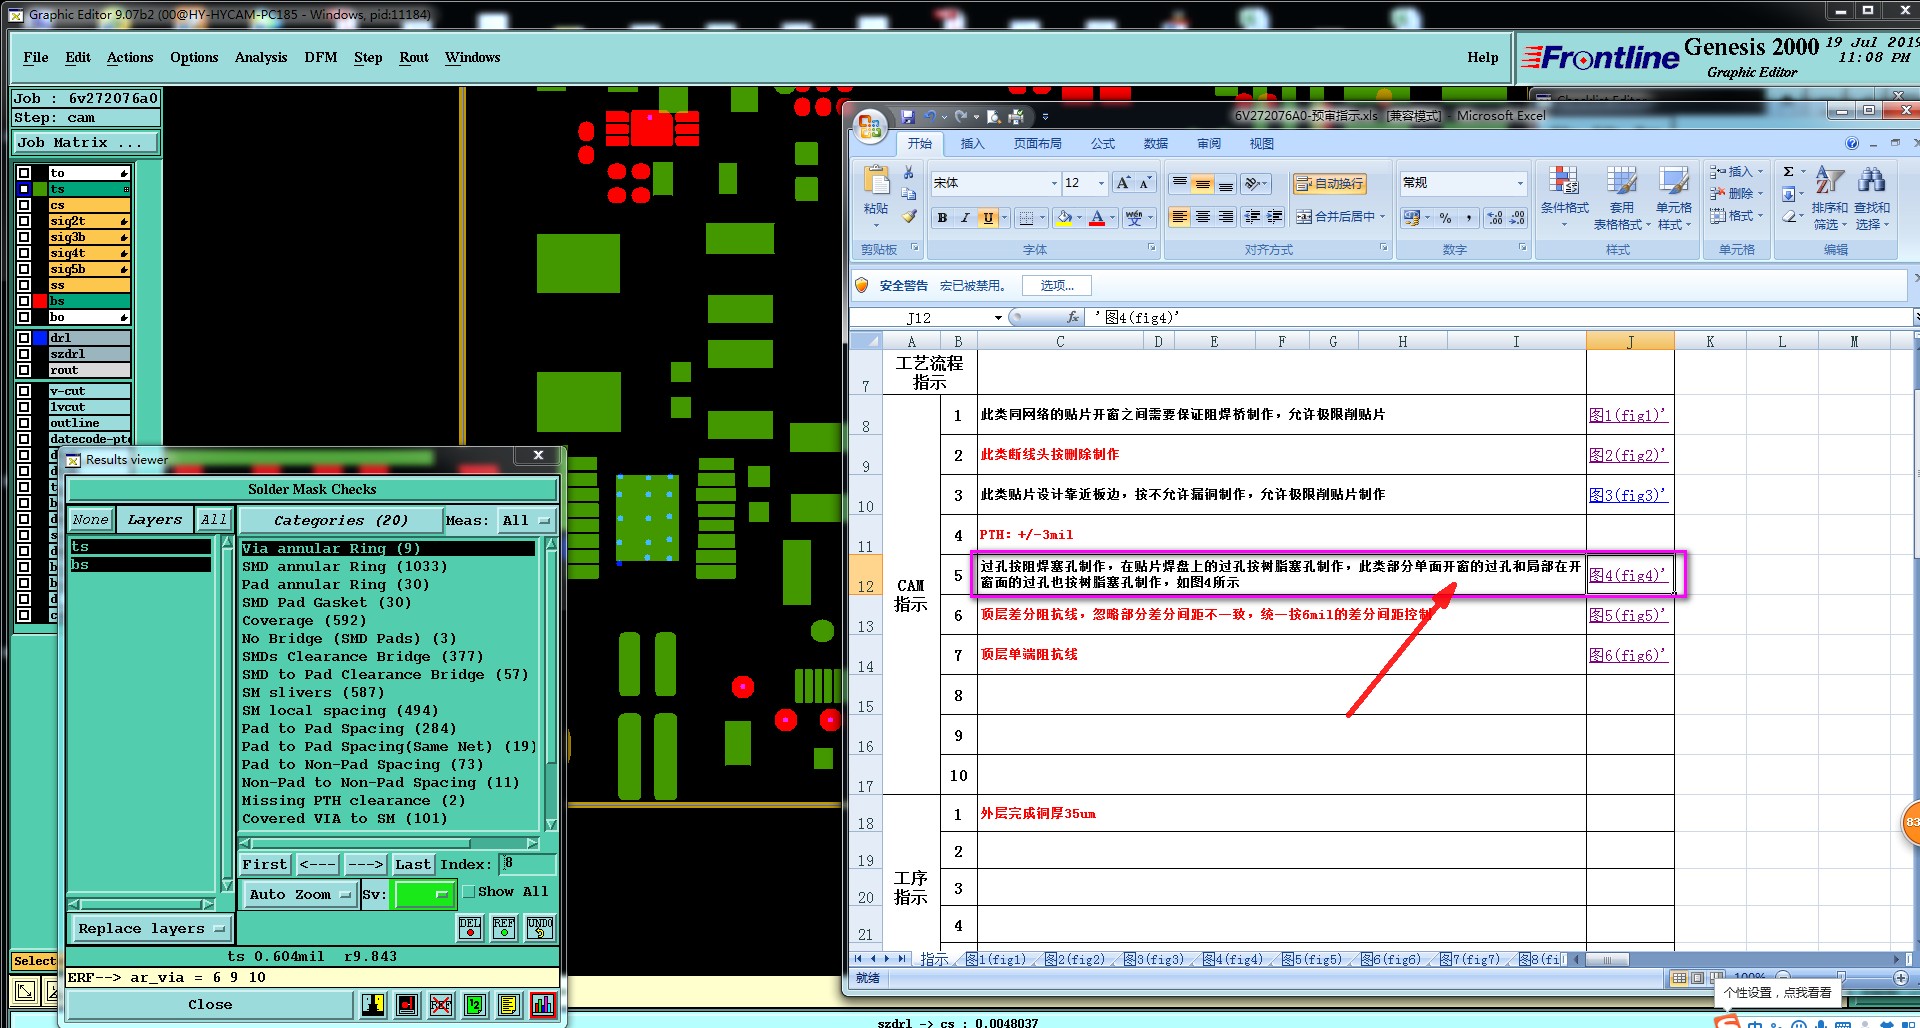Click the red color swatch of layer 'bs'
This screenshot has width=1920, height=1028.
pyautogui.click(x=40, y=301)
